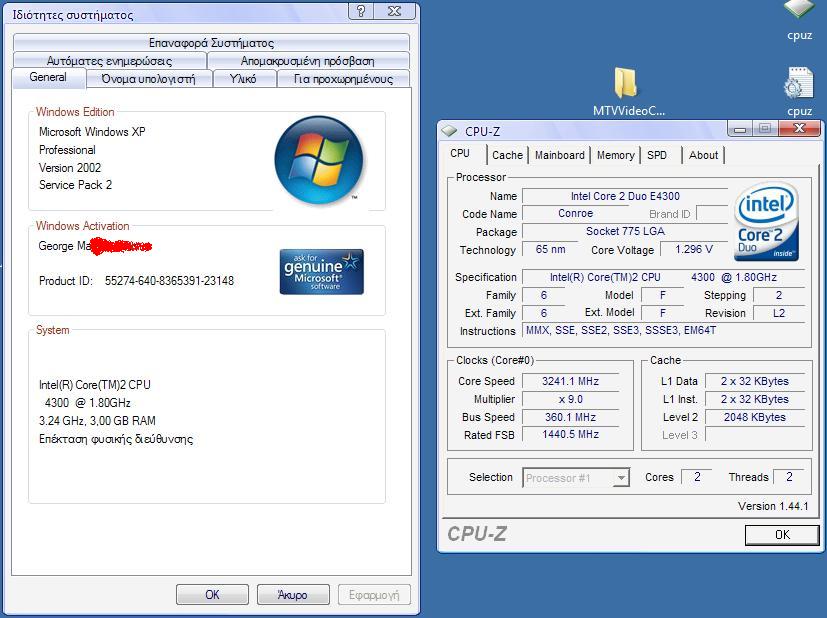Click the help question mark button

coord(361,11)
